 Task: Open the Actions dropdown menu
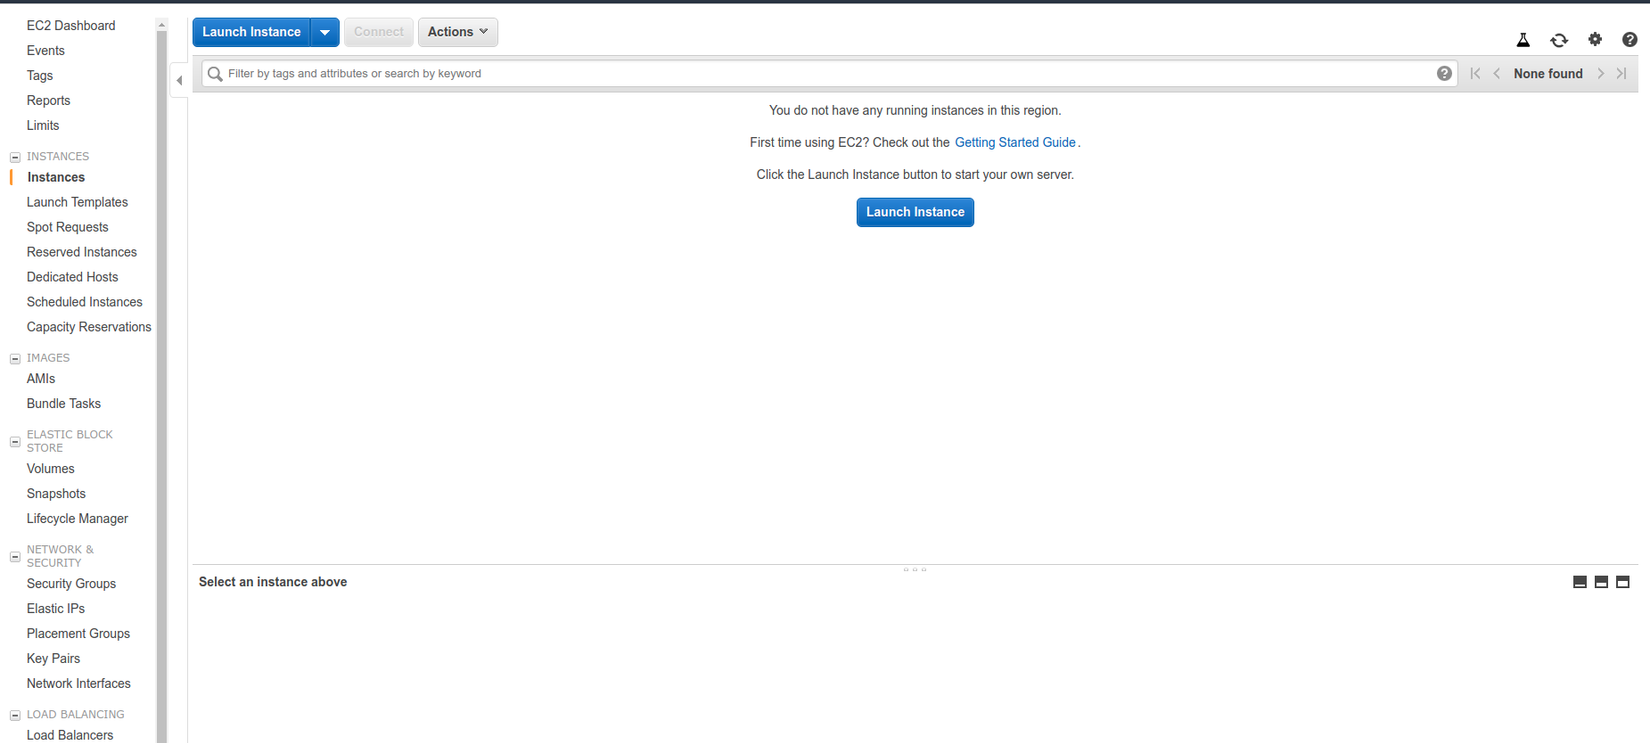pyautogui.click(x=458, y=32)
